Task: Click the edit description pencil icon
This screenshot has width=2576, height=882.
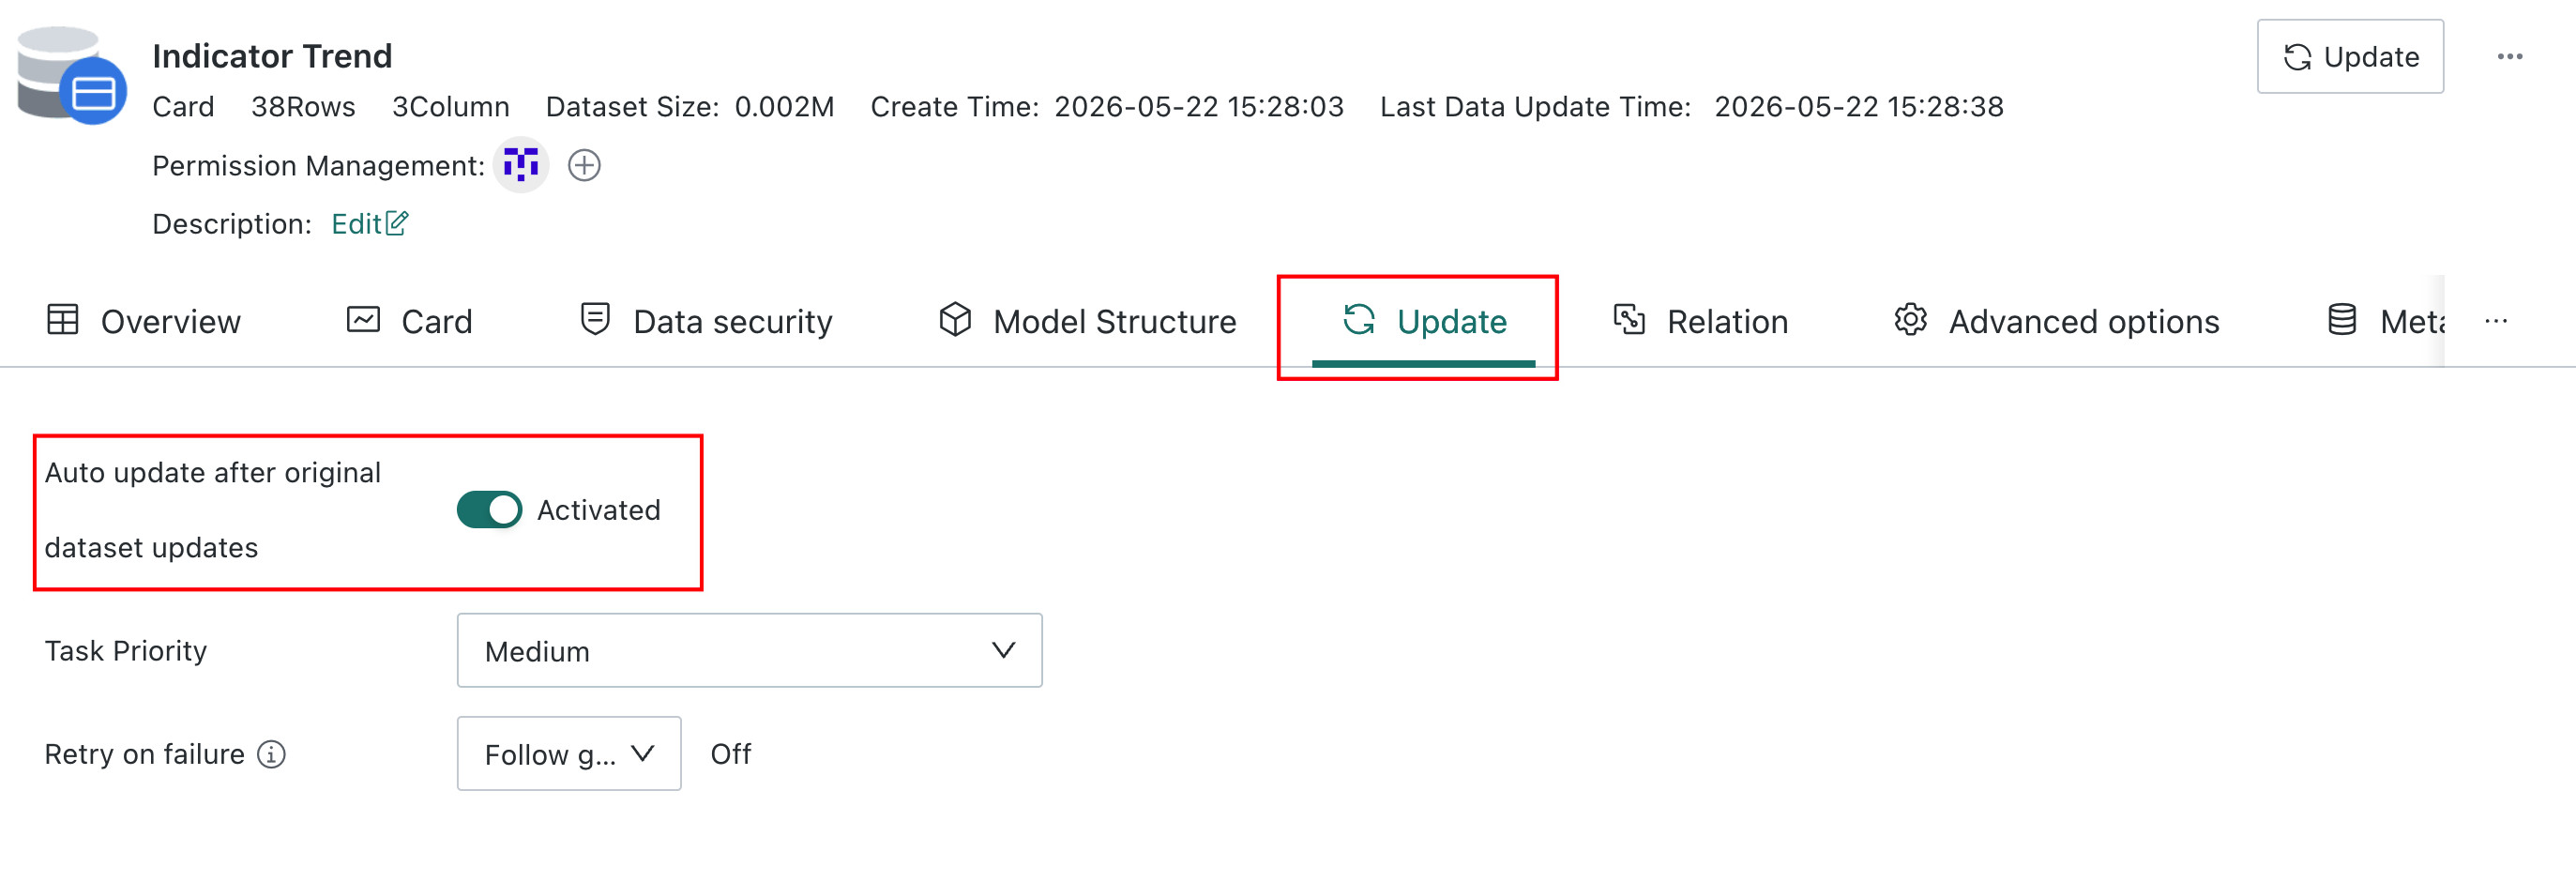Action: point(397,223)
